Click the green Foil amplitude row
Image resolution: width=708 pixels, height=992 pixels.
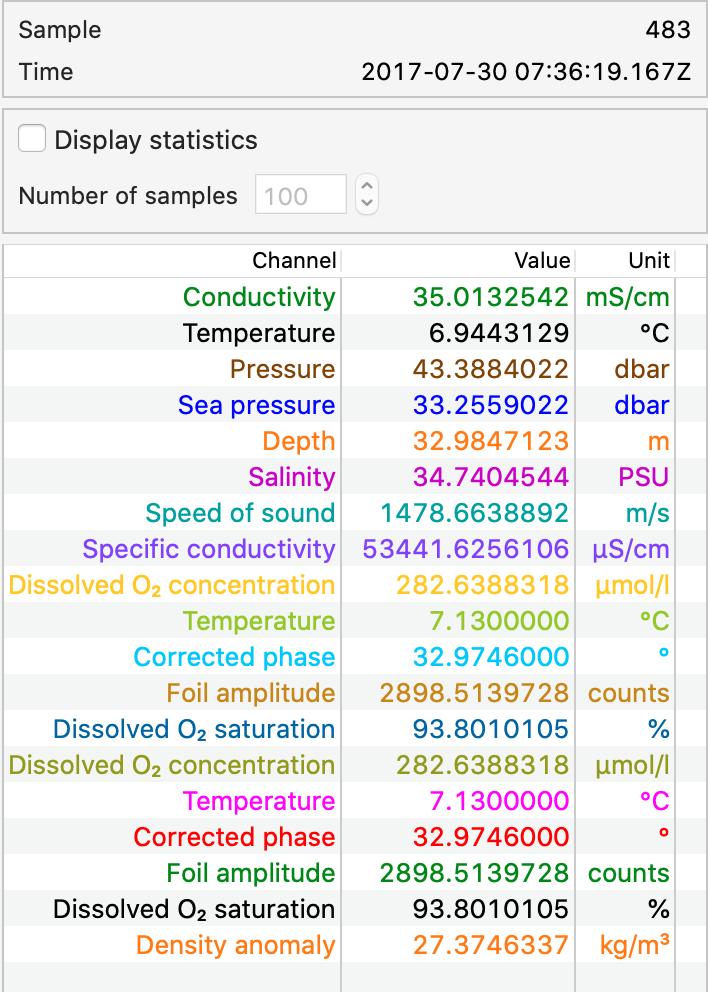pos(250,873)
